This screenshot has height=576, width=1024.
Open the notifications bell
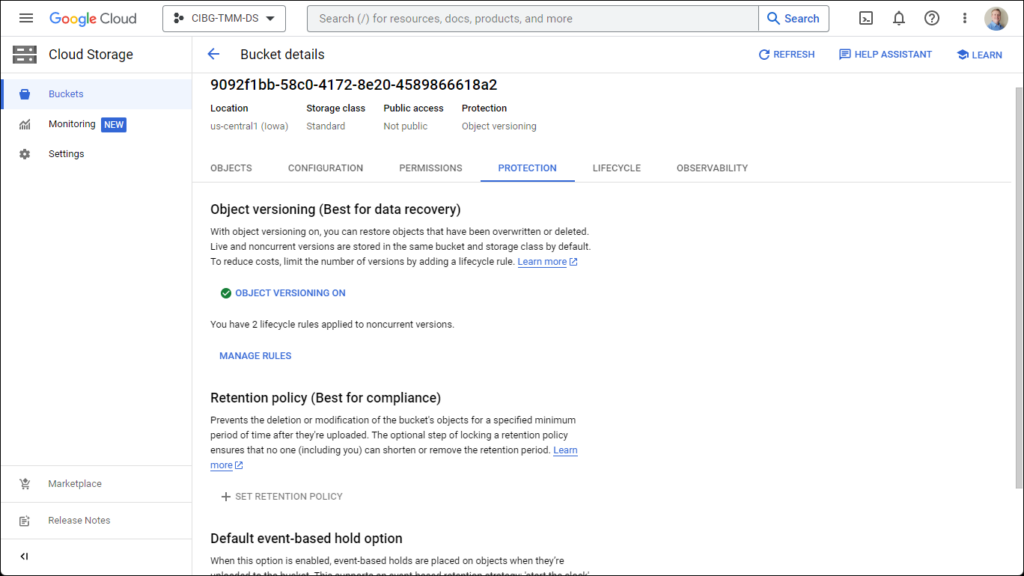point(899,18)
